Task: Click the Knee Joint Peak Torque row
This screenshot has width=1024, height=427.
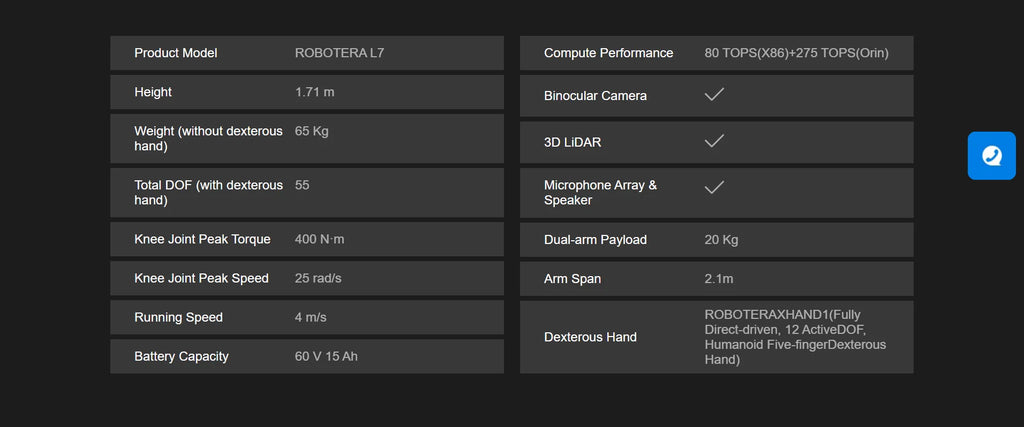Action: (x=307, y=239)
